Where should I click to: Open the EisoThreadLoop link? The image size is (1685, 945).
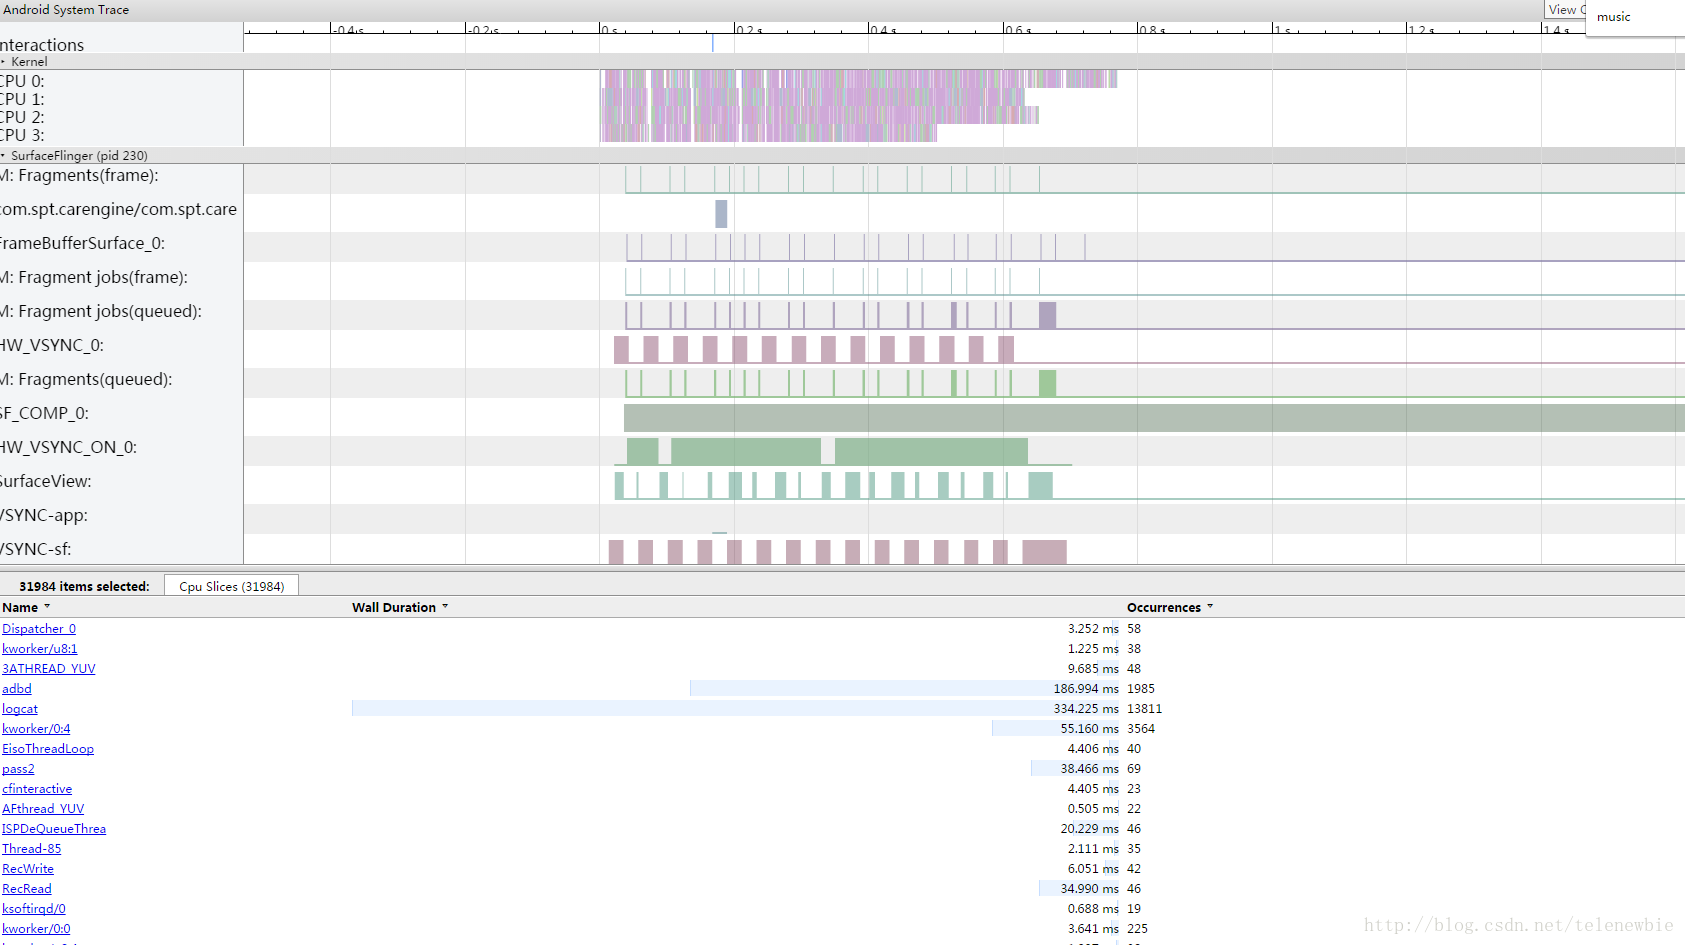pyautogui.click(x=48, y=749)
